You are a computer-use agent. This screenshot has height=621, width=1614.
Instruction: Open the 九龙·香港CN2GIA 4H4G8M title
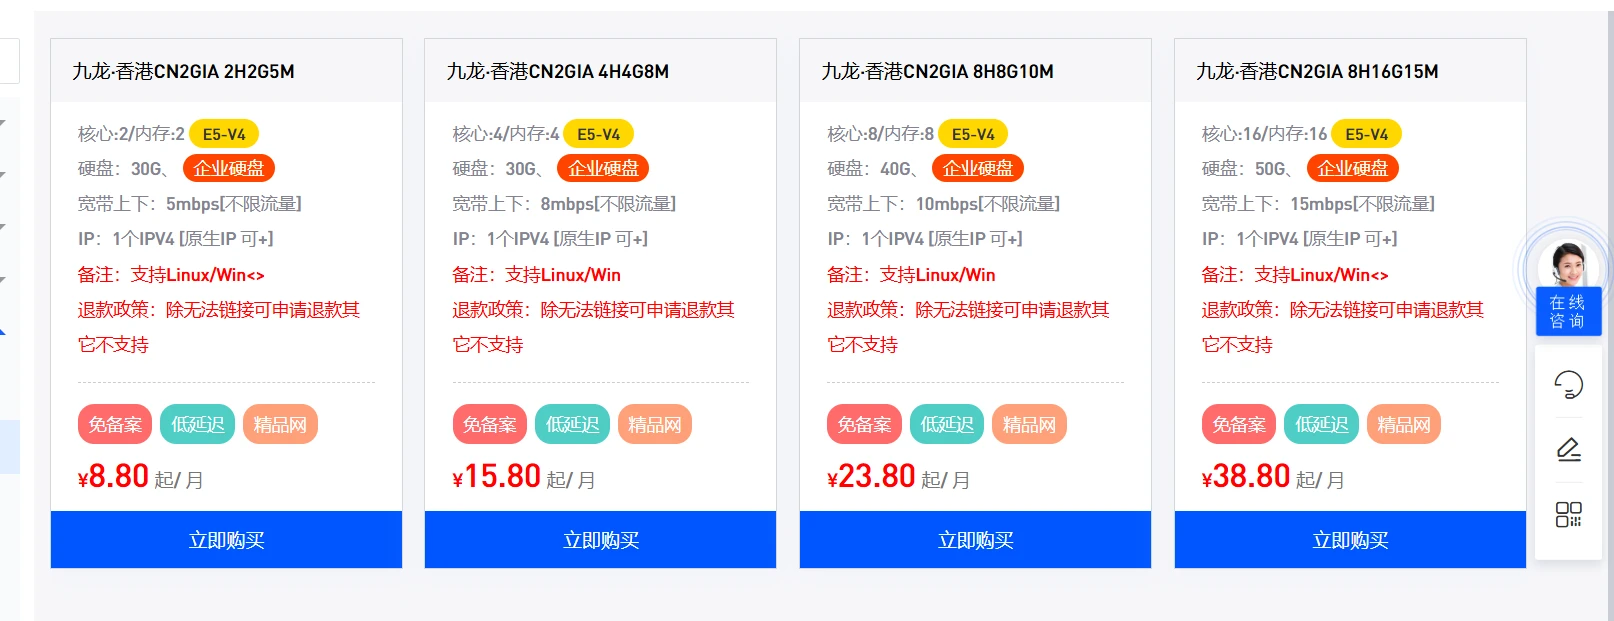click(x=558, y=71)
